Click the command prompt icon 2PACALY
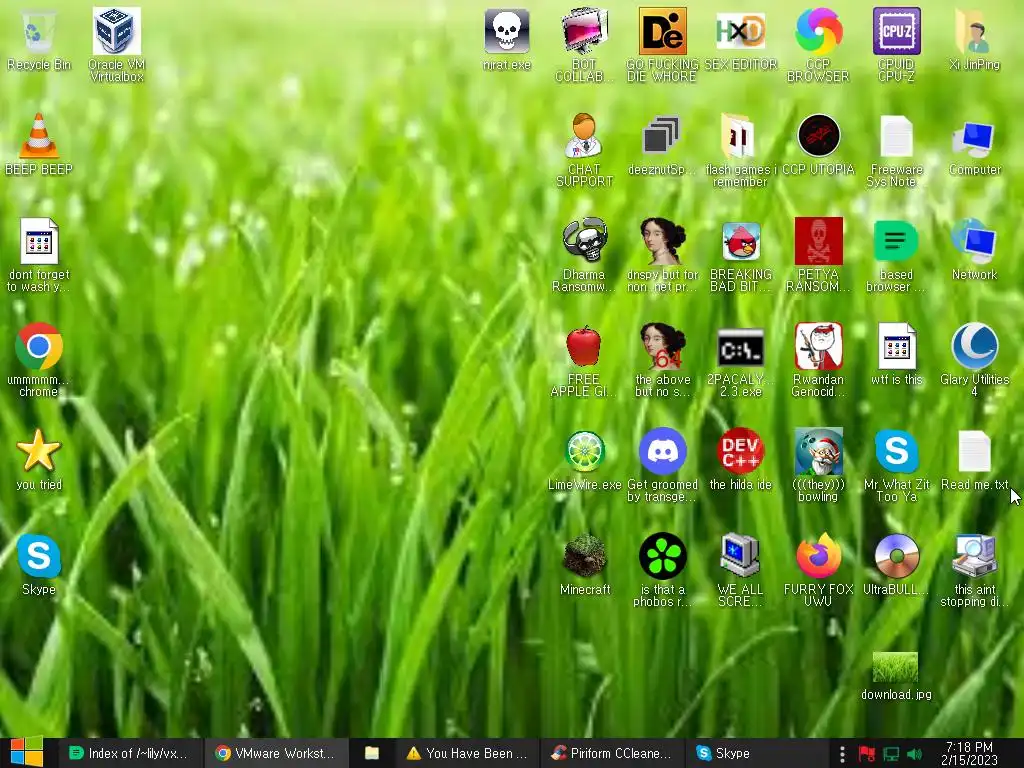1024x768 pixels. coord(740,349)
